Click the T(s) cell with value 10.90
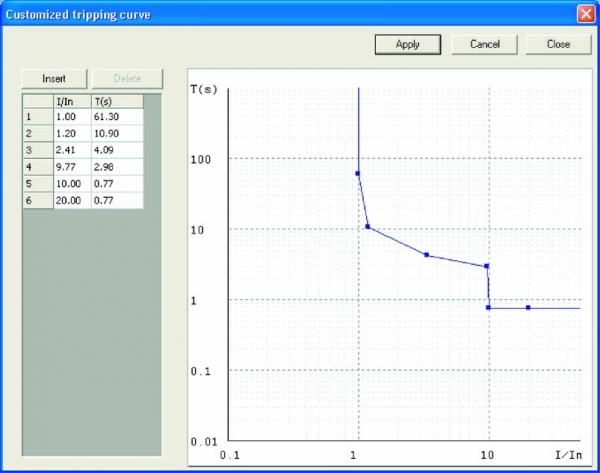The image size is (600, 473). coord(116,133)
